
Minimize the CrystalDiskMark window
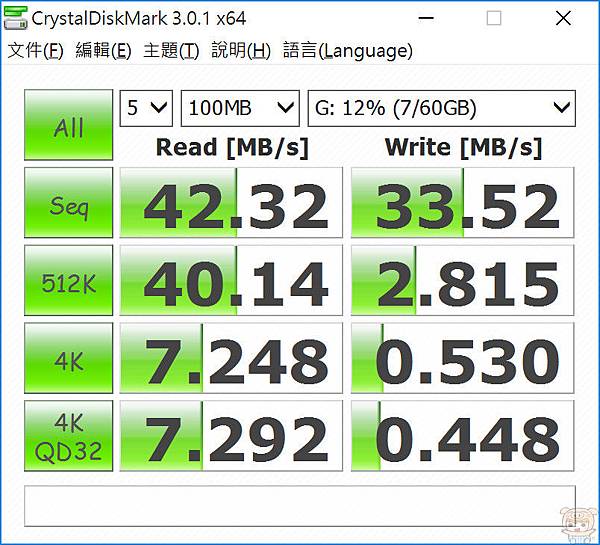(x=426, y=18)
